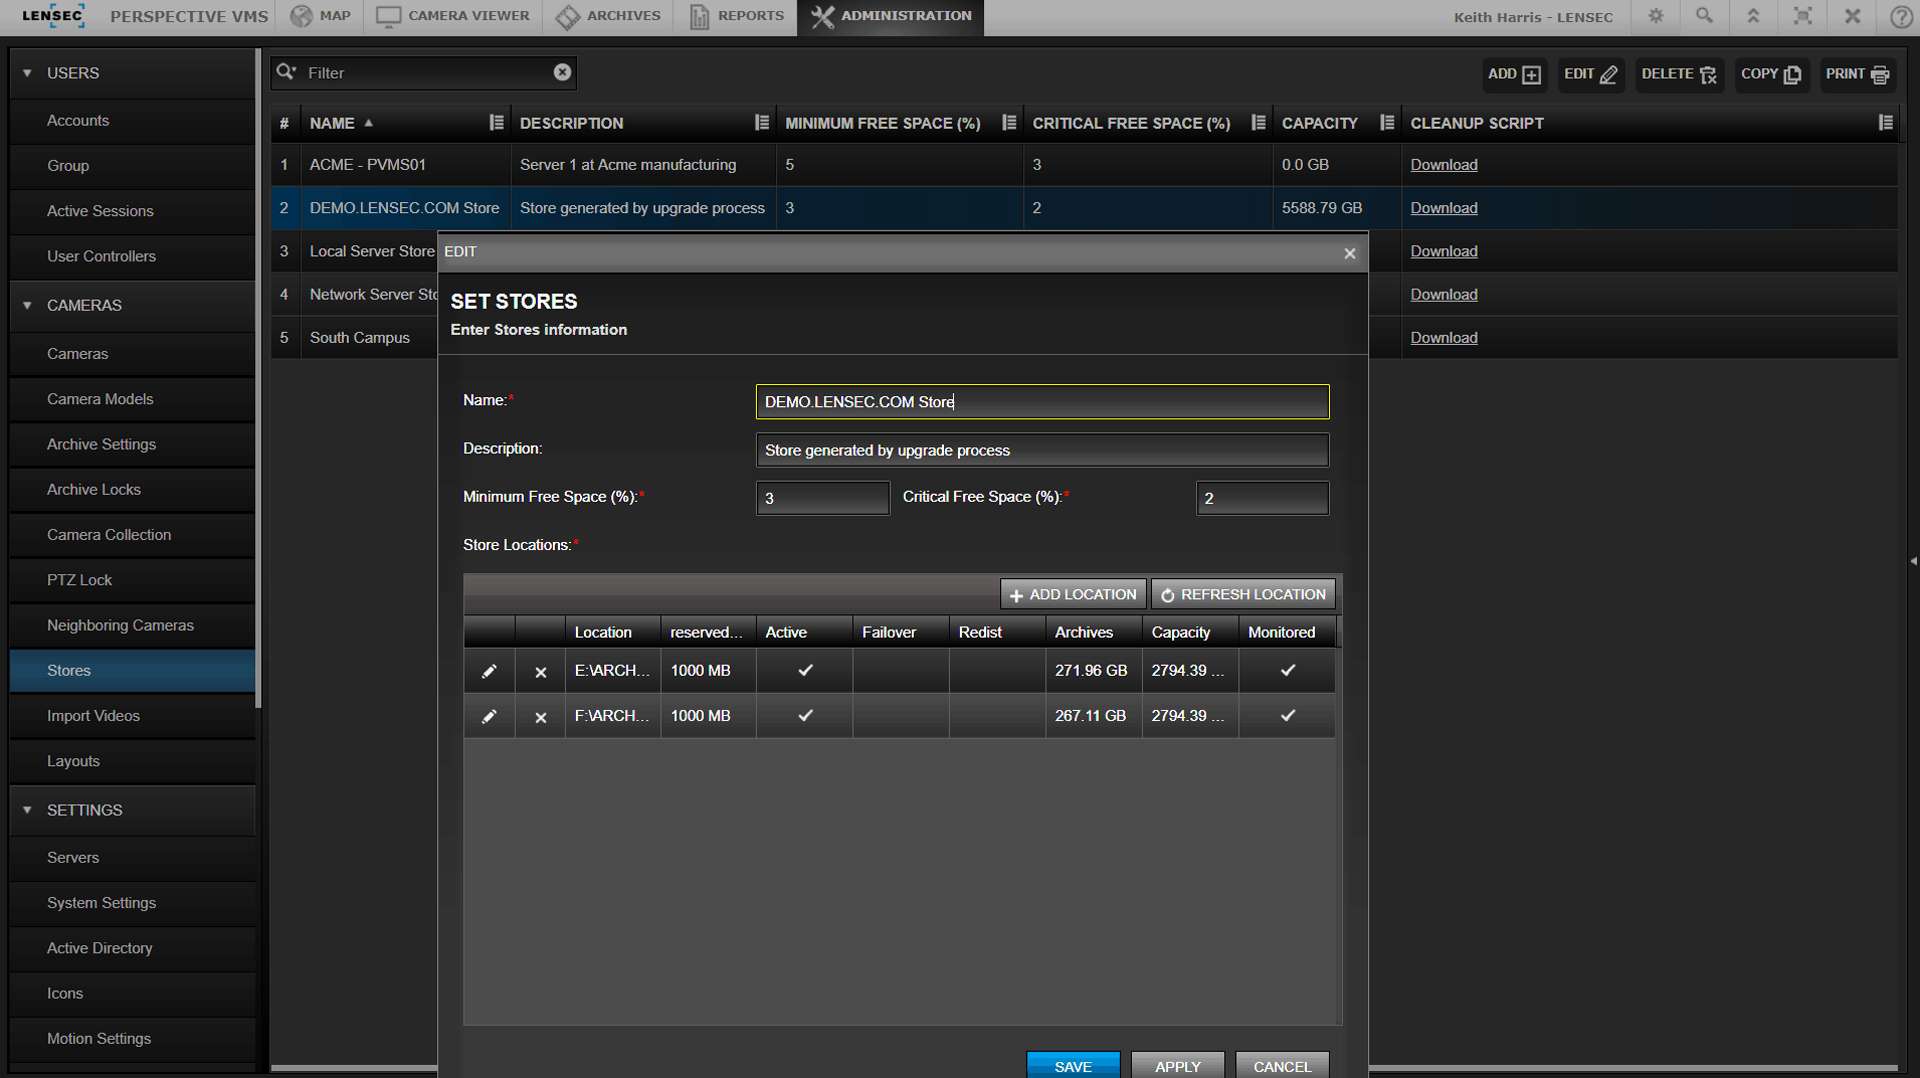1920x1078 pixels.
Task: Open Motion Settings in the sidebar
Action: tap(132, 1038)
